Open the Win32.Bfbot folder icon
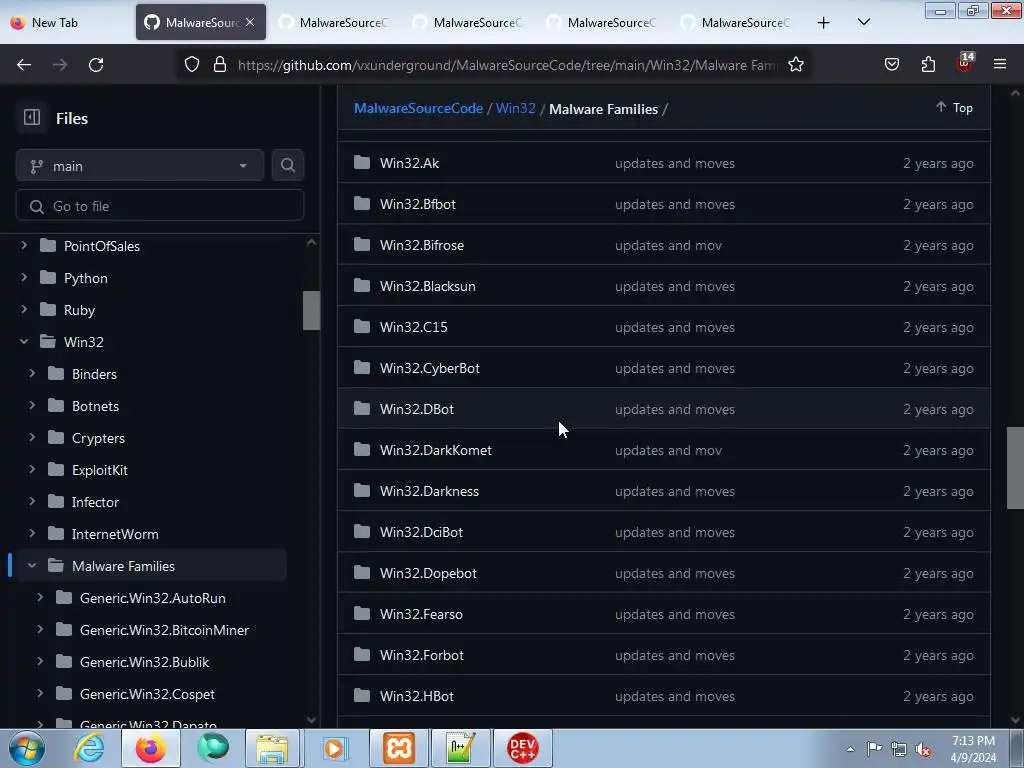This screenshot has height=768, width=1024. tap(362, 204)
